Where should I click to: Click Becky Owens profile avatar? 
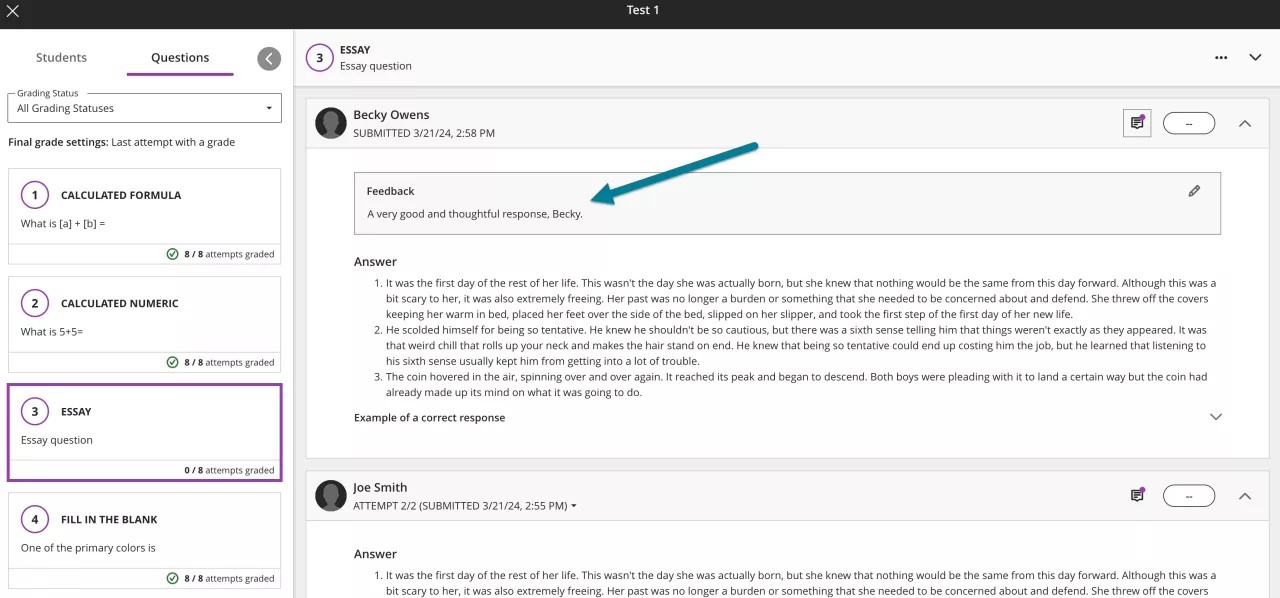[330, 122]
